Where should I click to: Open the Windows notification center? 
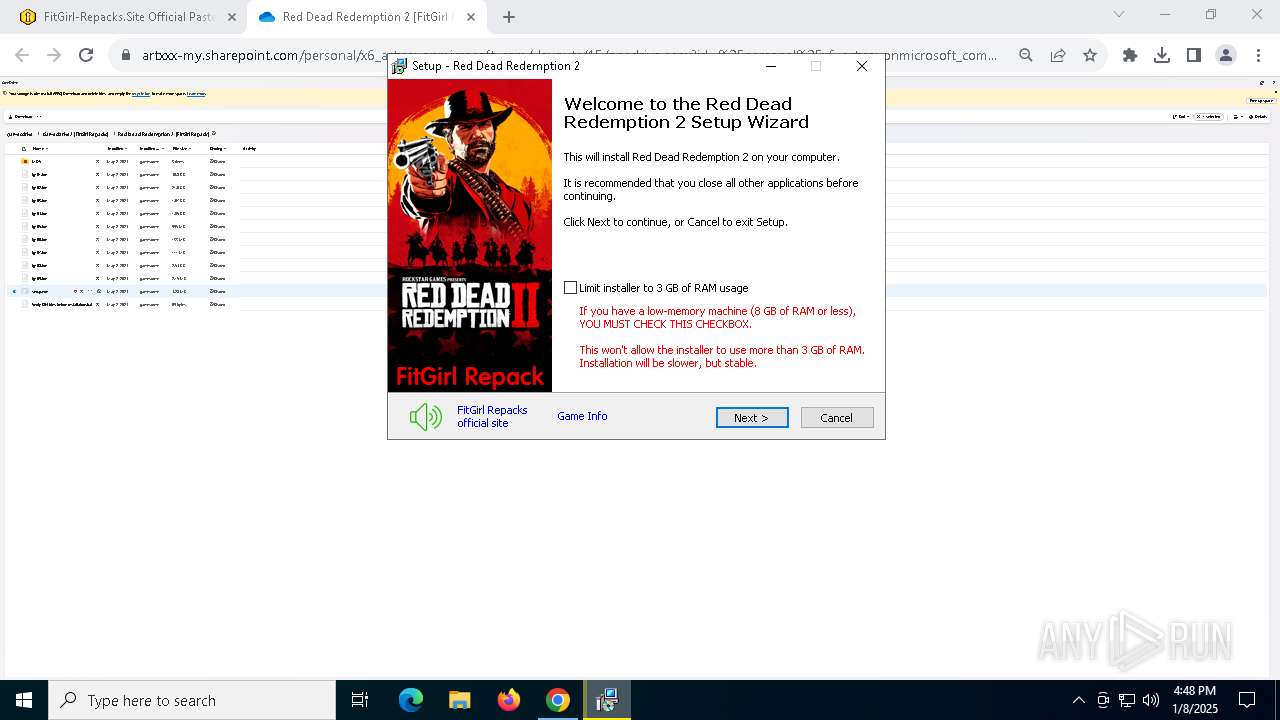(x=1248, y=700)
